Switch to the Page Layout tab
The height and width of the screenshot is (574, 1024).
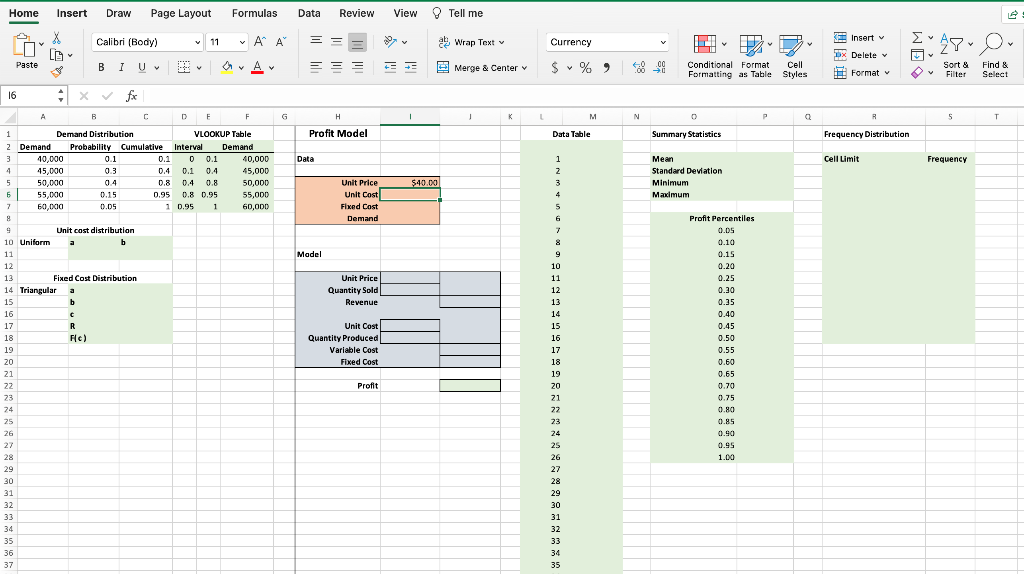[x=181, y=13]
